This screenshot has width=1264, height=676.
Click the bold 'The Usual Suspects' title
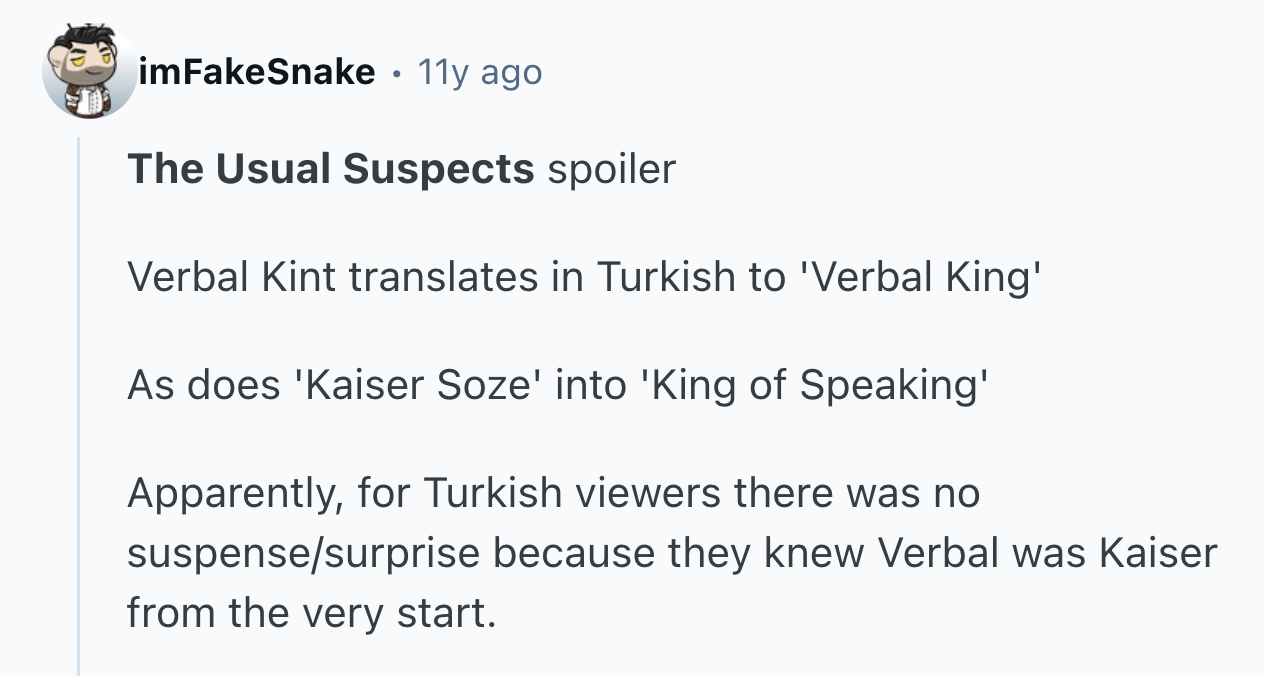(x=330, y=169)
